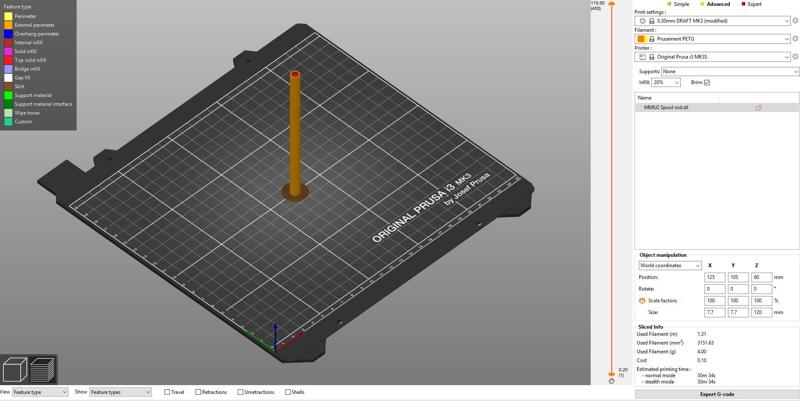Click Export G-code button

click(717, 394)
